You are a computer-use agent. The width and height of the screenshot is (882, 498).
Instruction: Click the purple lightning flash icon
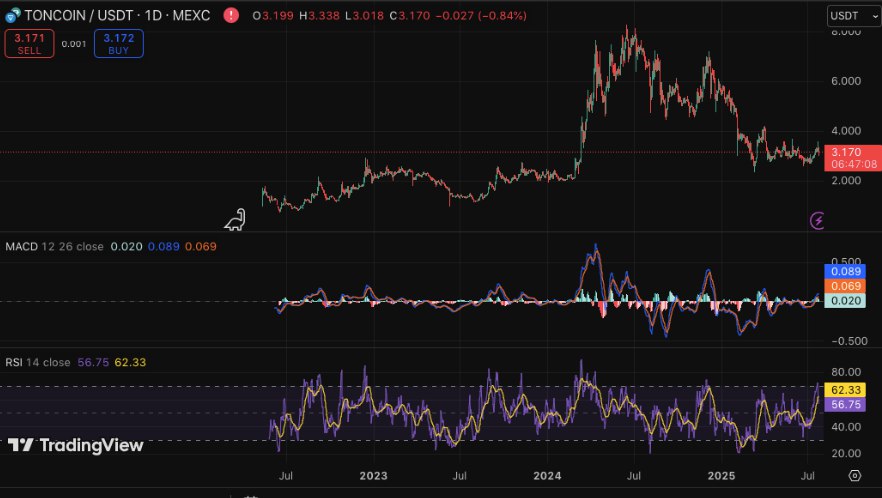[x=817, y=220]
